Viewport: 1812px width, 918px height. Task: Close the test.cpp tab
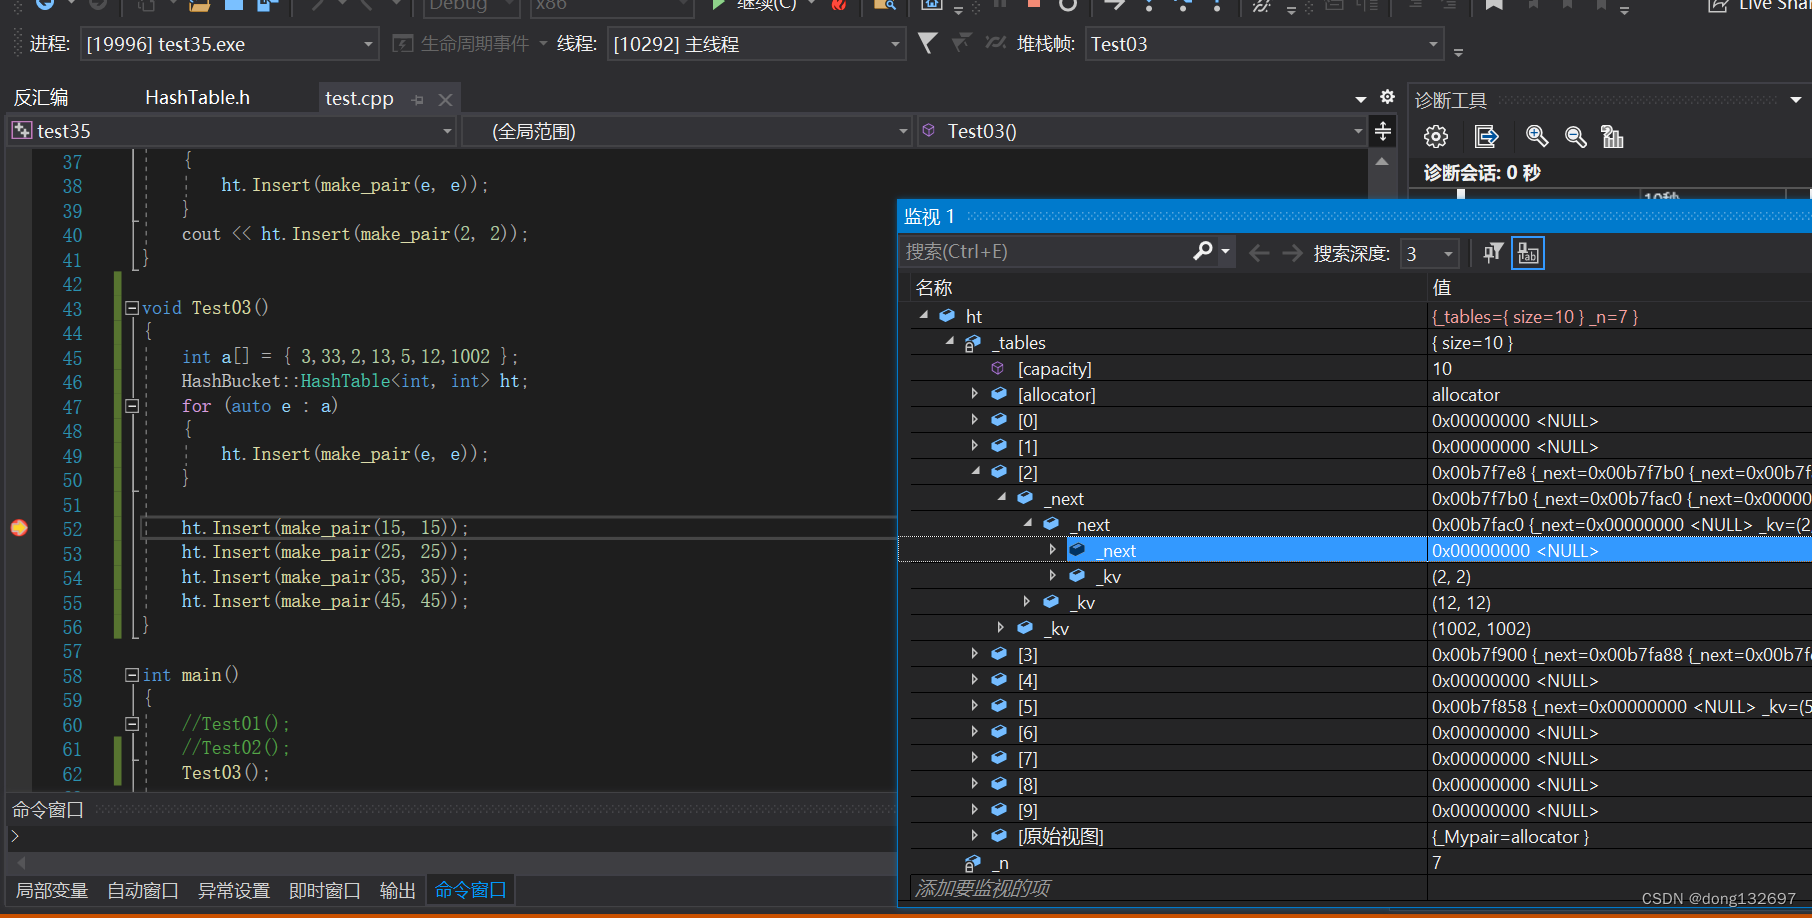tap(445, 99)
